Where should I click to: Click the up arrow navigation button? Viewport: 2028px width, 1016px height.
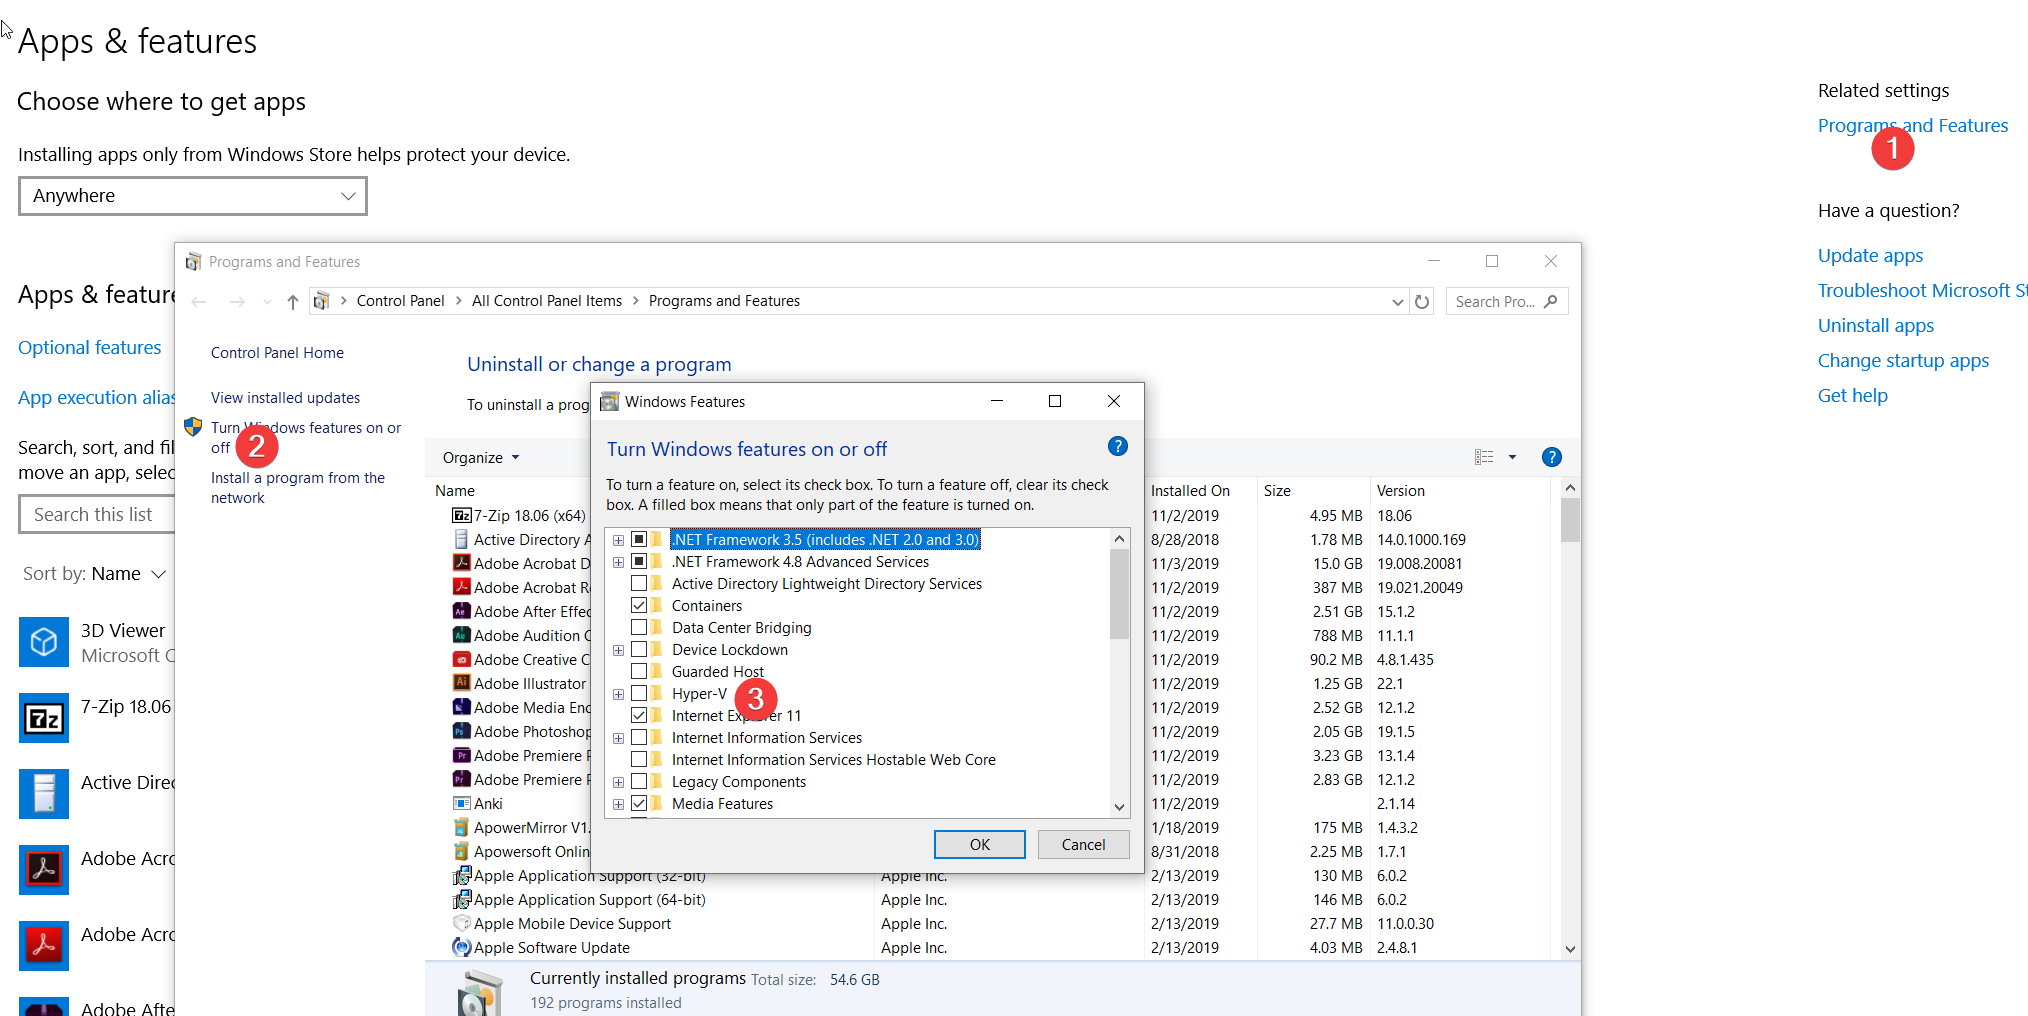pyautogui.click(x=292, y=301)
